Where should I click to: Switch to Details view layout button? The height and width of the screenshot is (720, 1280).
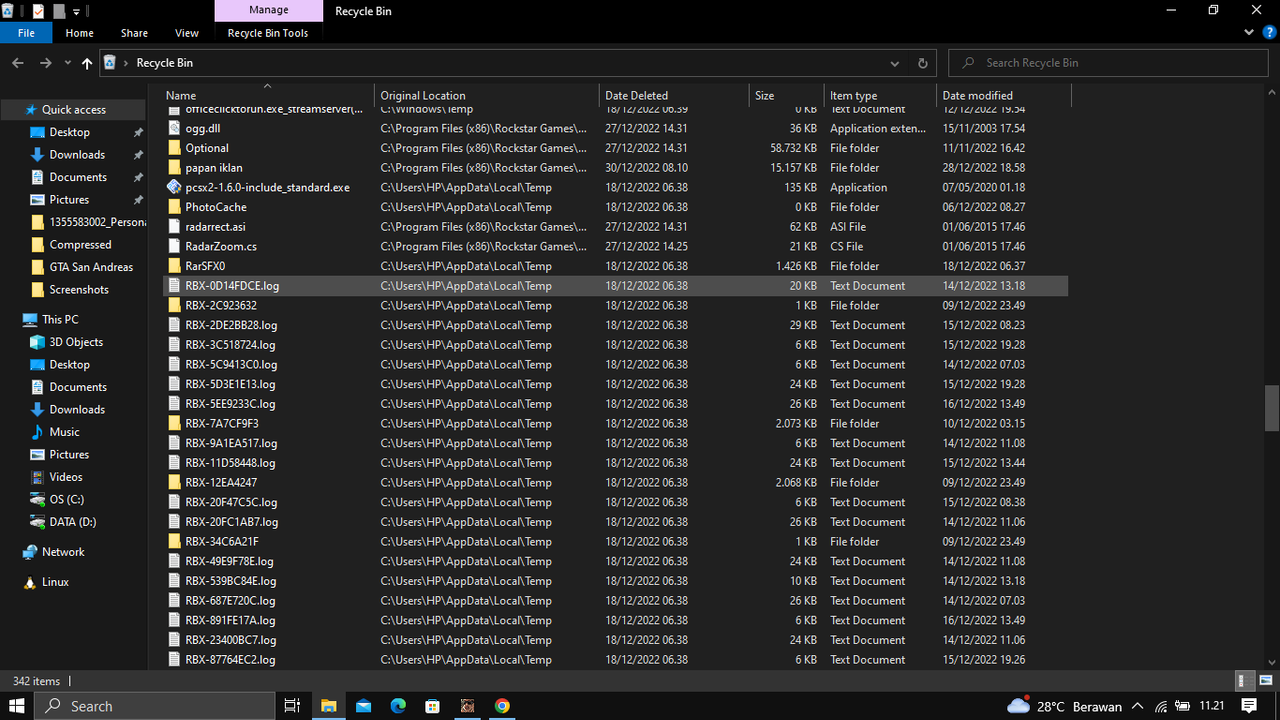coord(1246,681)
